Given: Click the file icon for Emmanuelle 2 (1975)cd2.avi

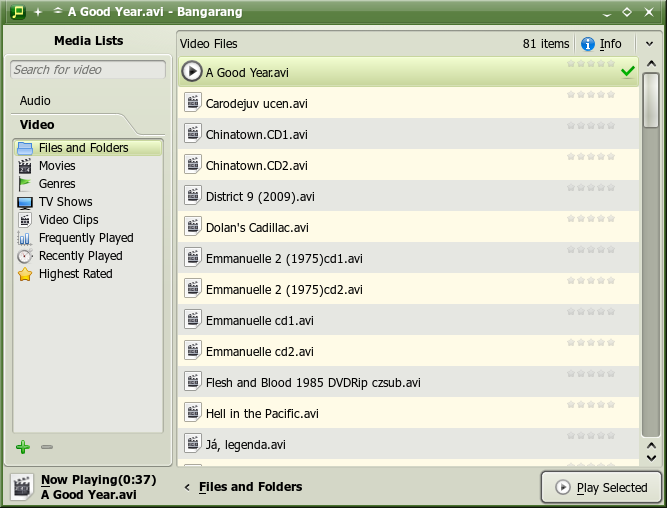Looking at the screenshot, I should [x=193, y=289].
